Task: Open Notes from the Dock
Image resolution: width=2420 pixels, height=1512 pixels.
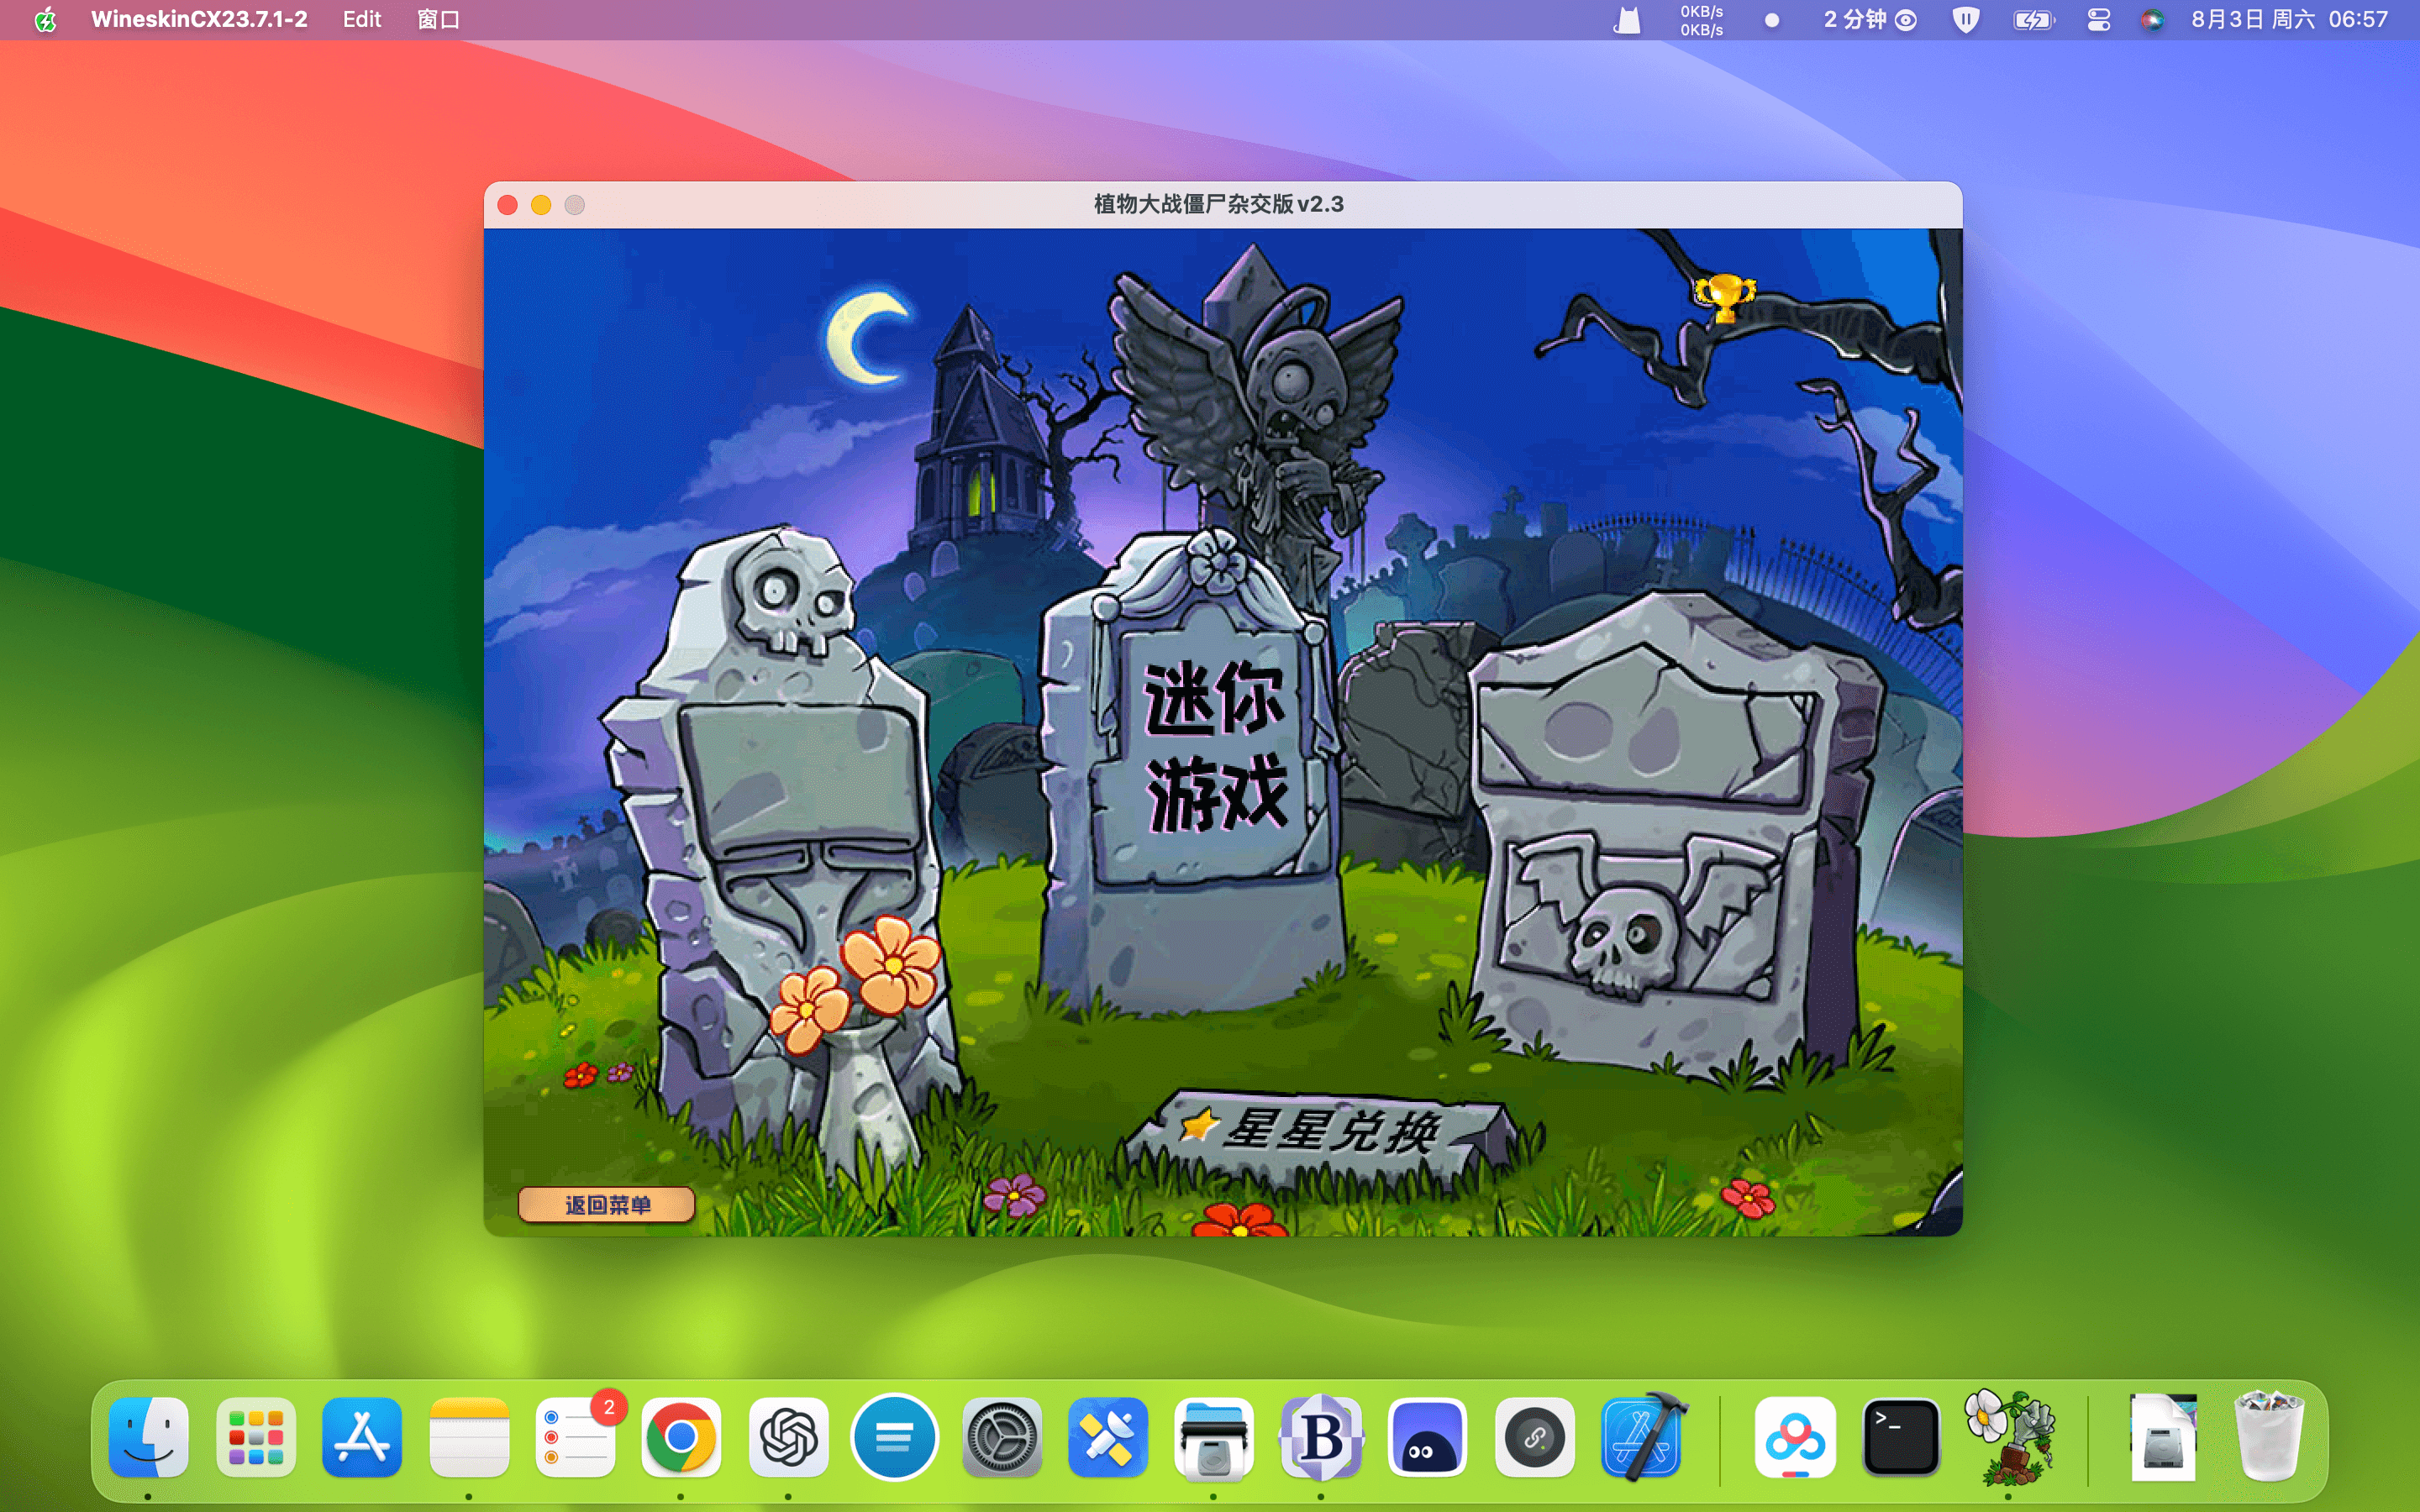Action: coord(469,1437)
